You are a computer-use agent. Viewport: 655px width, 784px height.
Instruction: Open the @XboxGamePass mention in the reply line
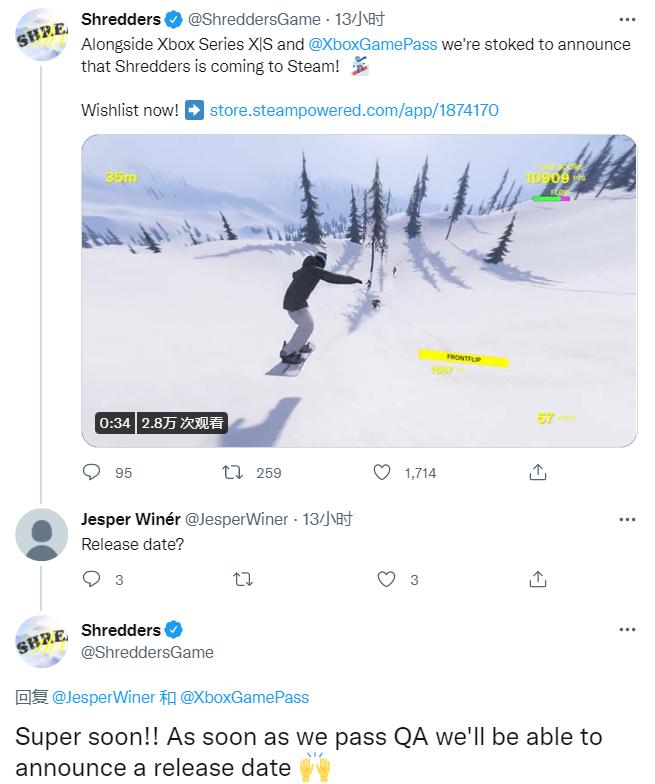point(244,697)
